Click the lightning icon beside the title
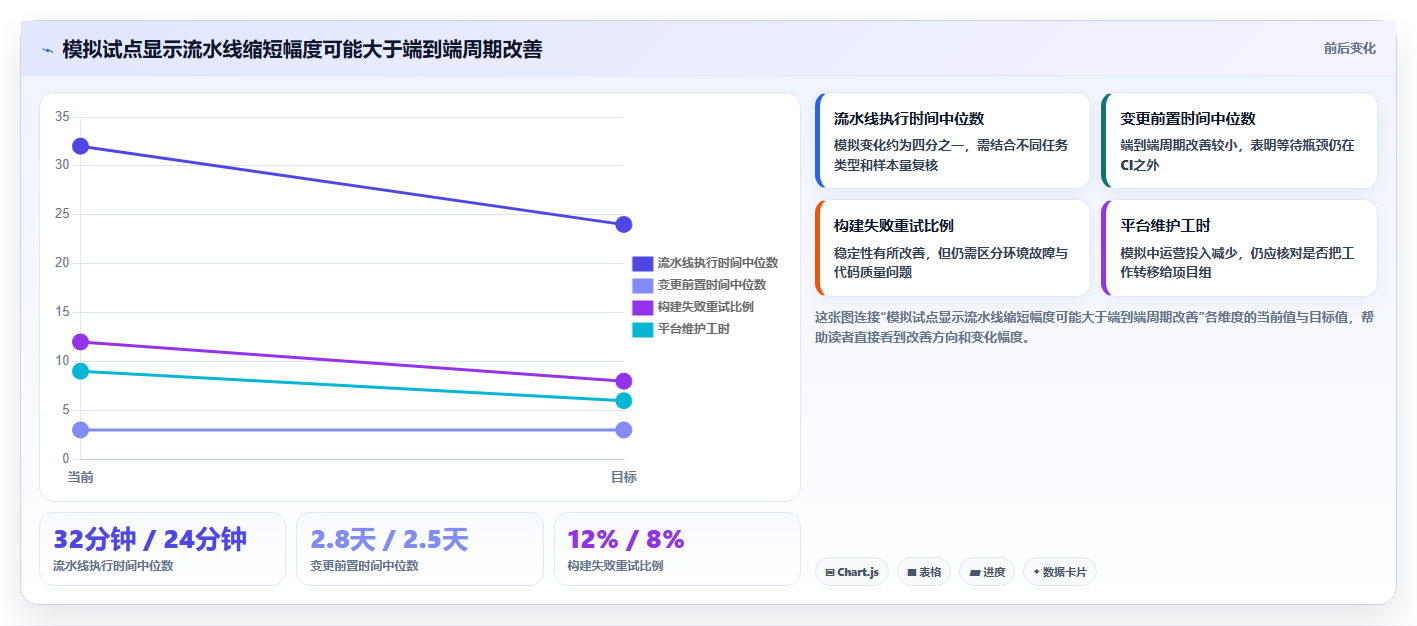Viewport: 1417px width, 626px height. (x=47, y=50)
